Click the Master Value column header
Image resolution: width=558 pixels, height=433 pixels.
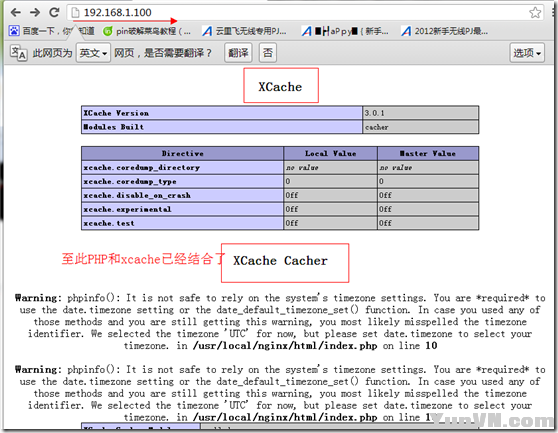pyautogui.click(x=428, y=153)
